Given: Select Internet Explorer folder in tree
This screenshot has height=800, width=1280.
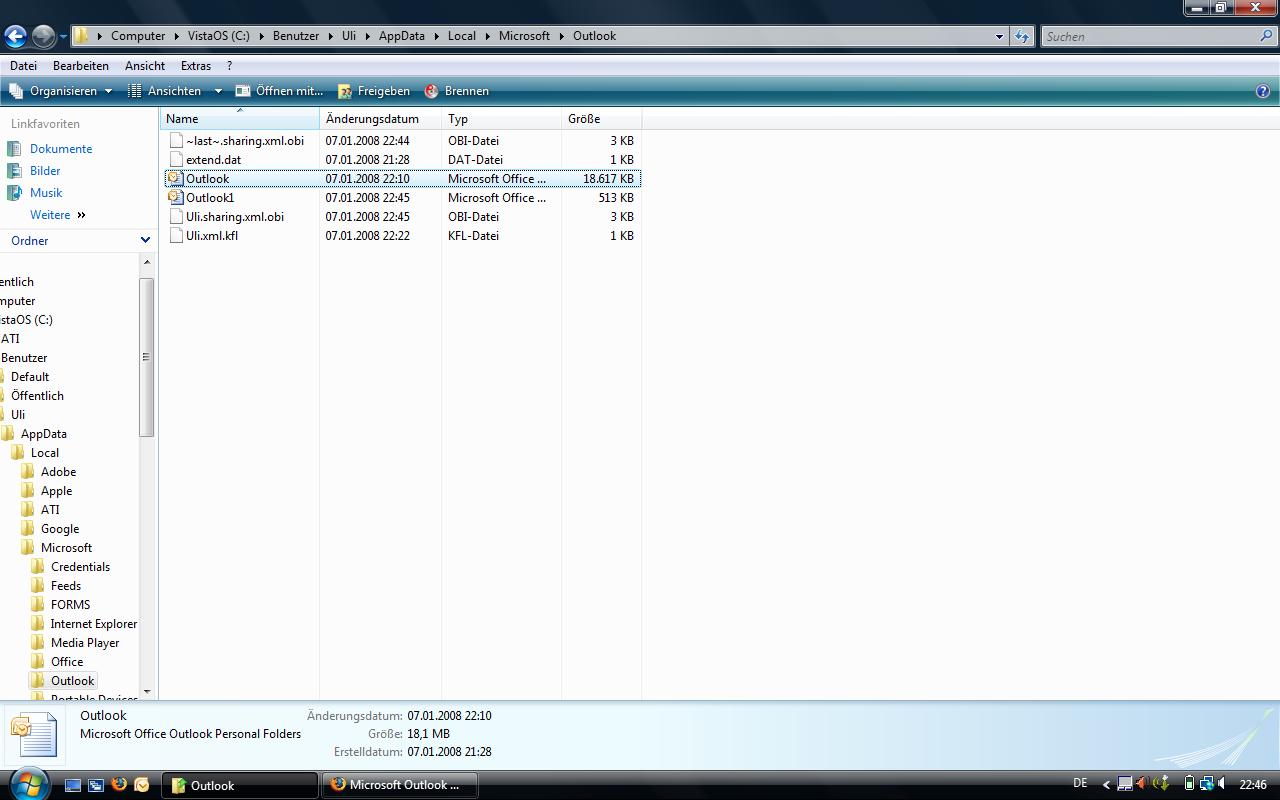Looking at the screenshot, I should pyautogui.click(x=93, y=624).
